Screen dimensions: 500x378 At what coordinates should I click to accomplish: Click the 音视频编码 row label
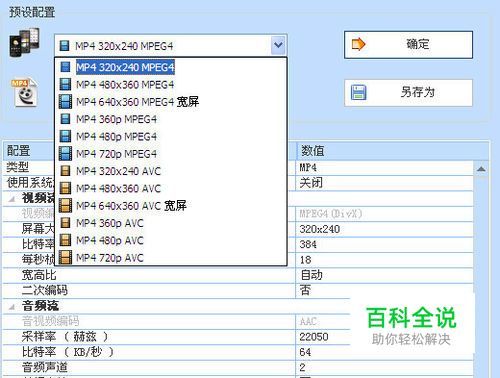[50, 321]
